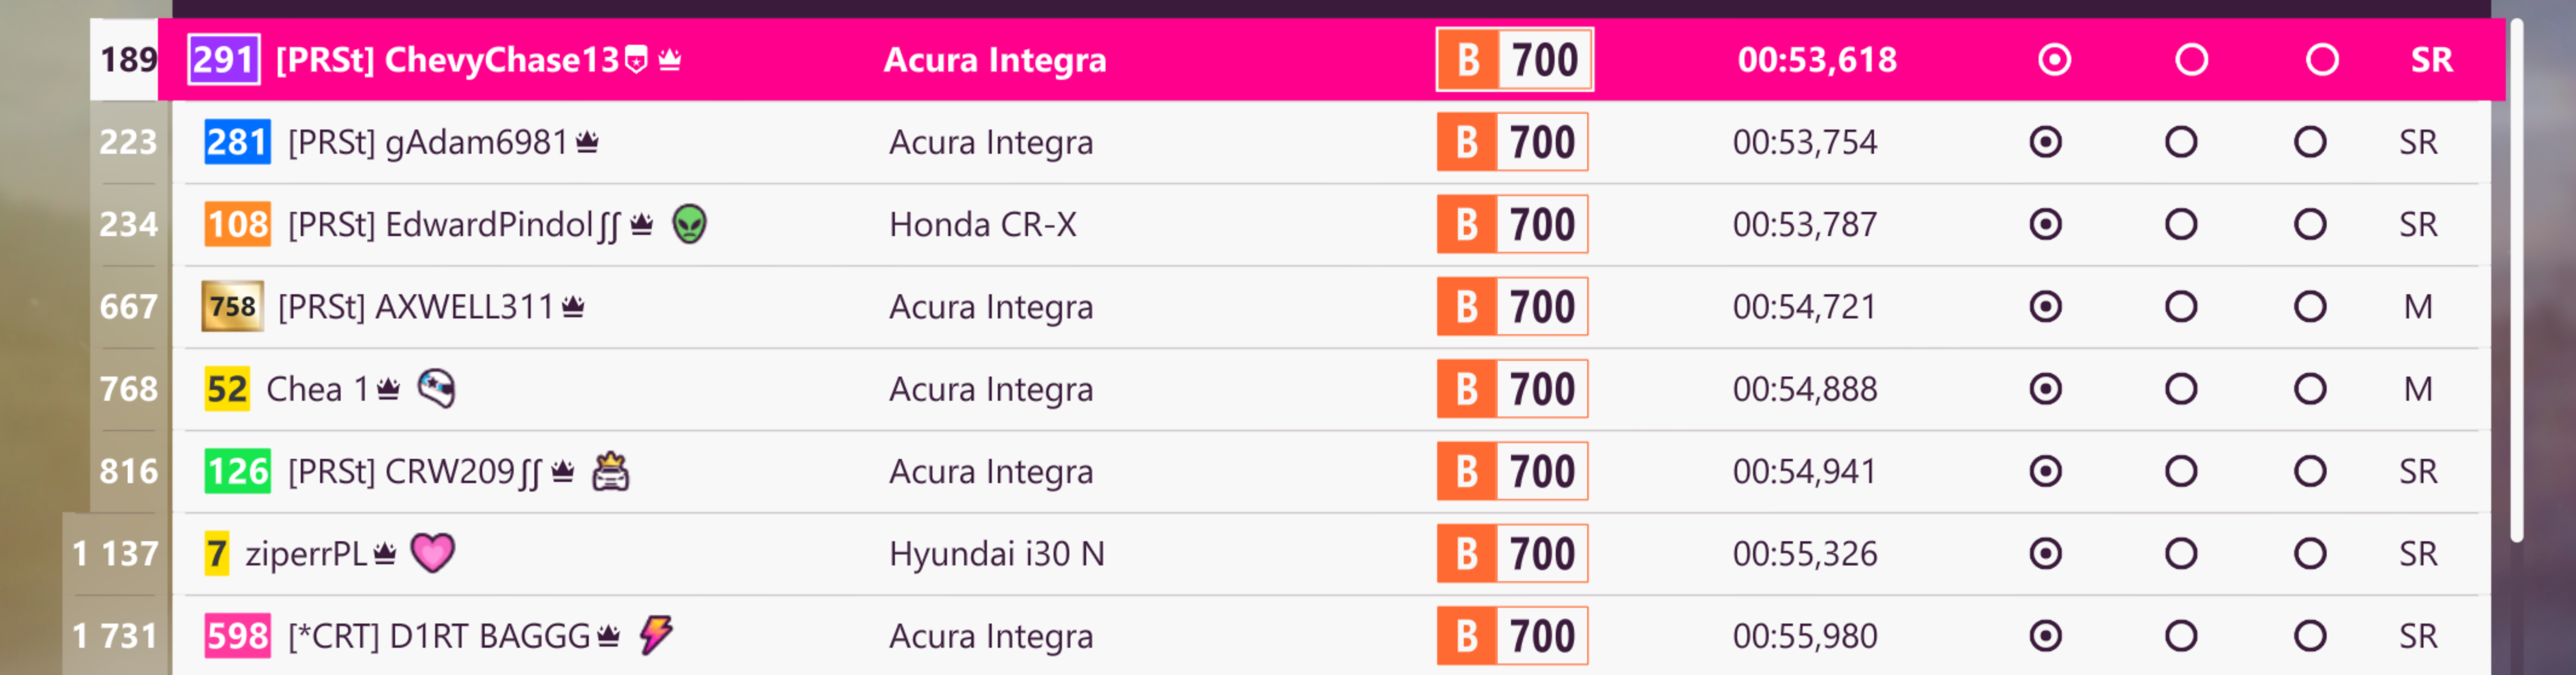Image resolution: width=2576 pixels, height=675 pixels.
Task: Click the gold 758 level badge
Action: tap(233, 306)
